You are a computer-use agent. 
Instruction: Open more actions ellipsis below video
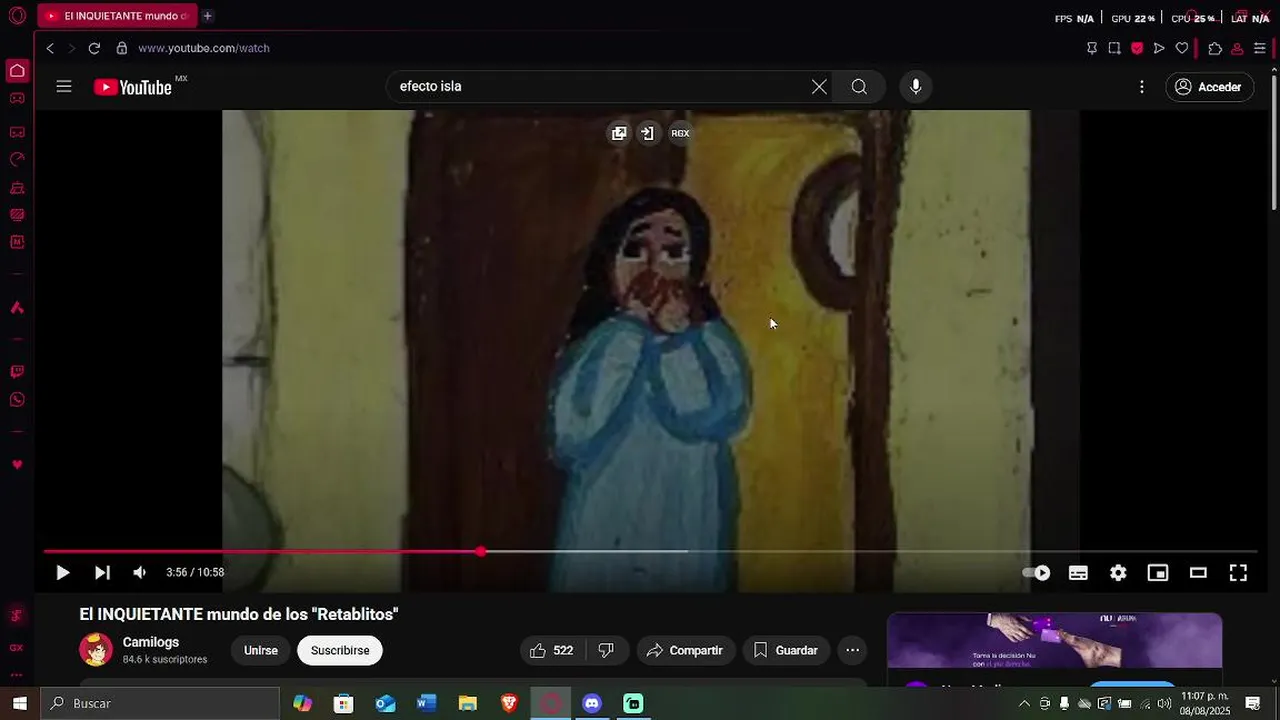click(853, 651)
